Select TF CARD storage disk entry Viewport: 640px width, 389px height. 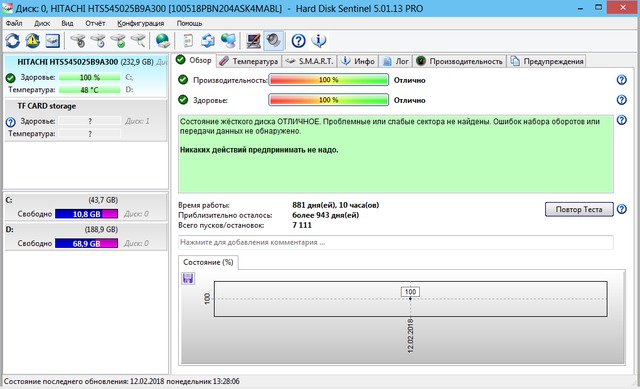tap(85, 120)
